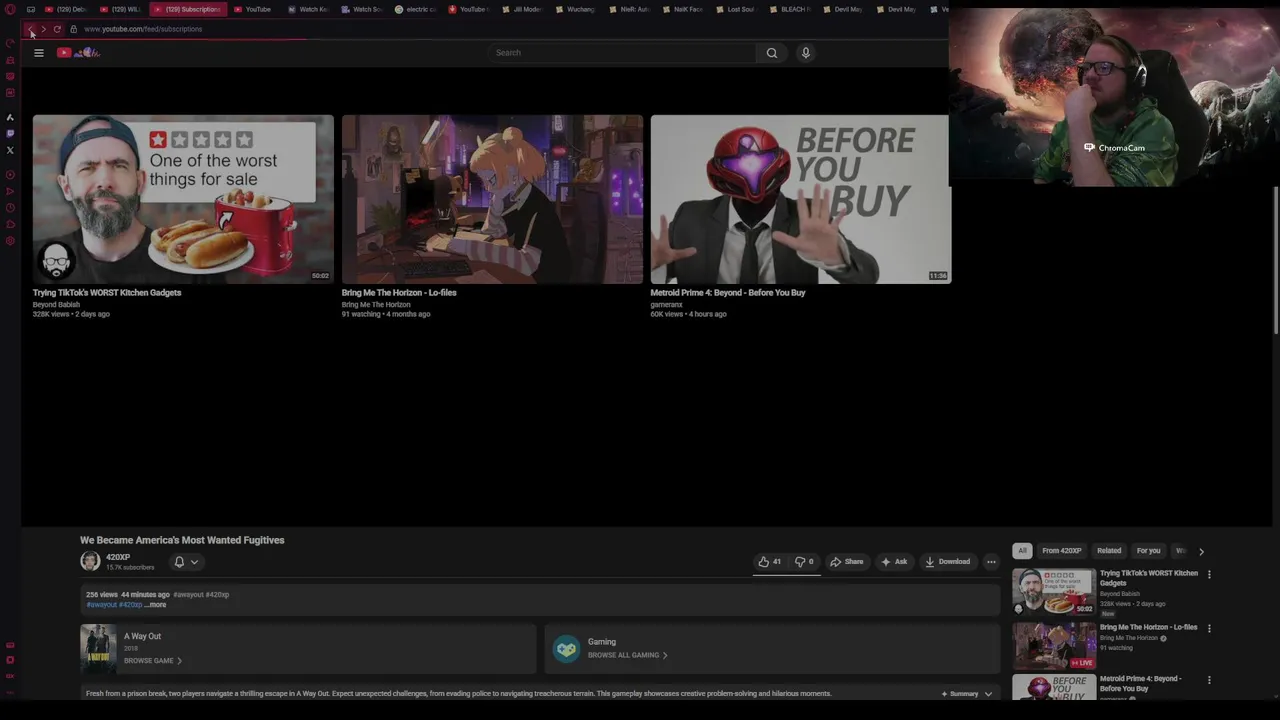The width and height of the screenshot is (1280, 720).
Task: Click the browser forward arrow
Action: [44, 29]
